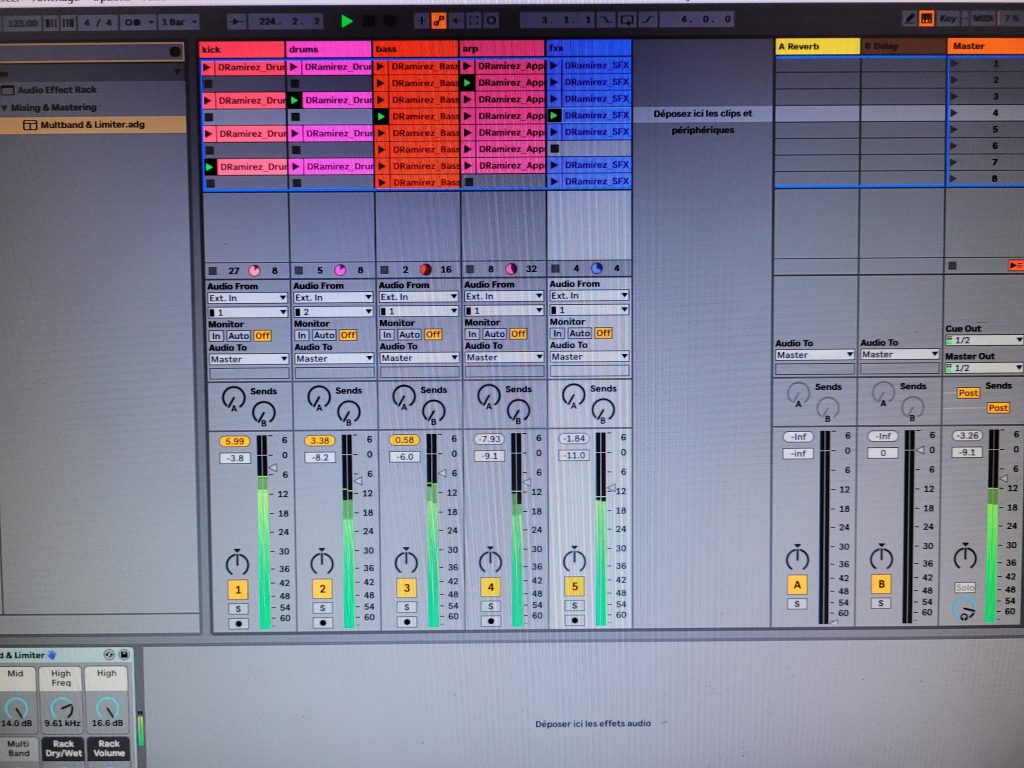Select the kick track header
Viewport: 1024px width, 768px height.
pyautogui.click(x=242, y=50)
